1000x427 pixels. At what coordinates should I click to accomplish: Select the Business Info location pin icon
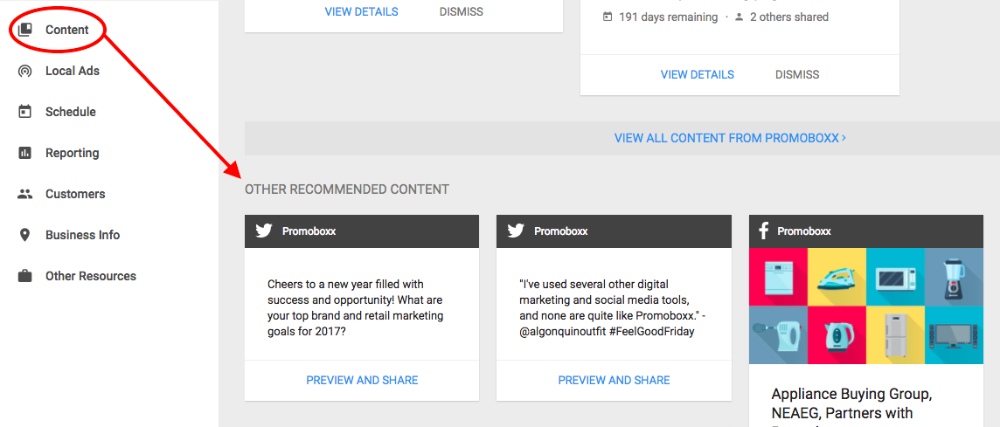tap(25, 235)
